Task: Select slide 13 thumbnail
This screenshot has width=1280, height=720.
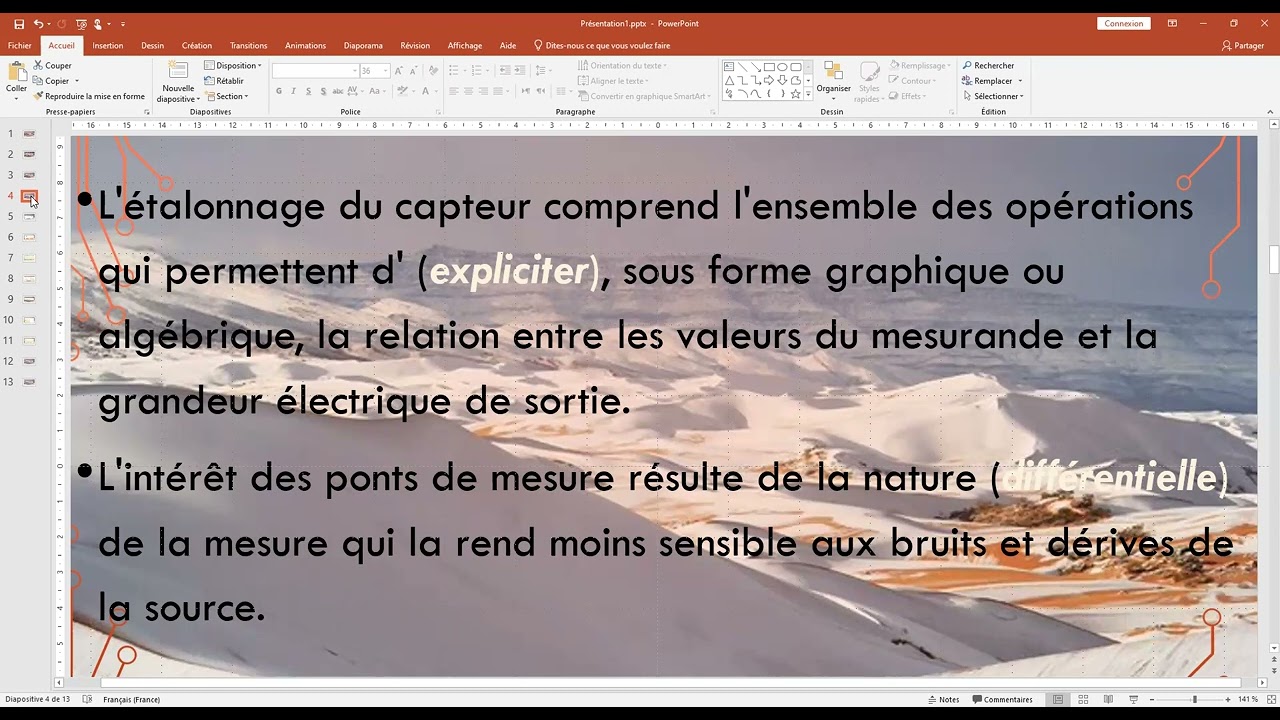Action: tap(29, 382)
